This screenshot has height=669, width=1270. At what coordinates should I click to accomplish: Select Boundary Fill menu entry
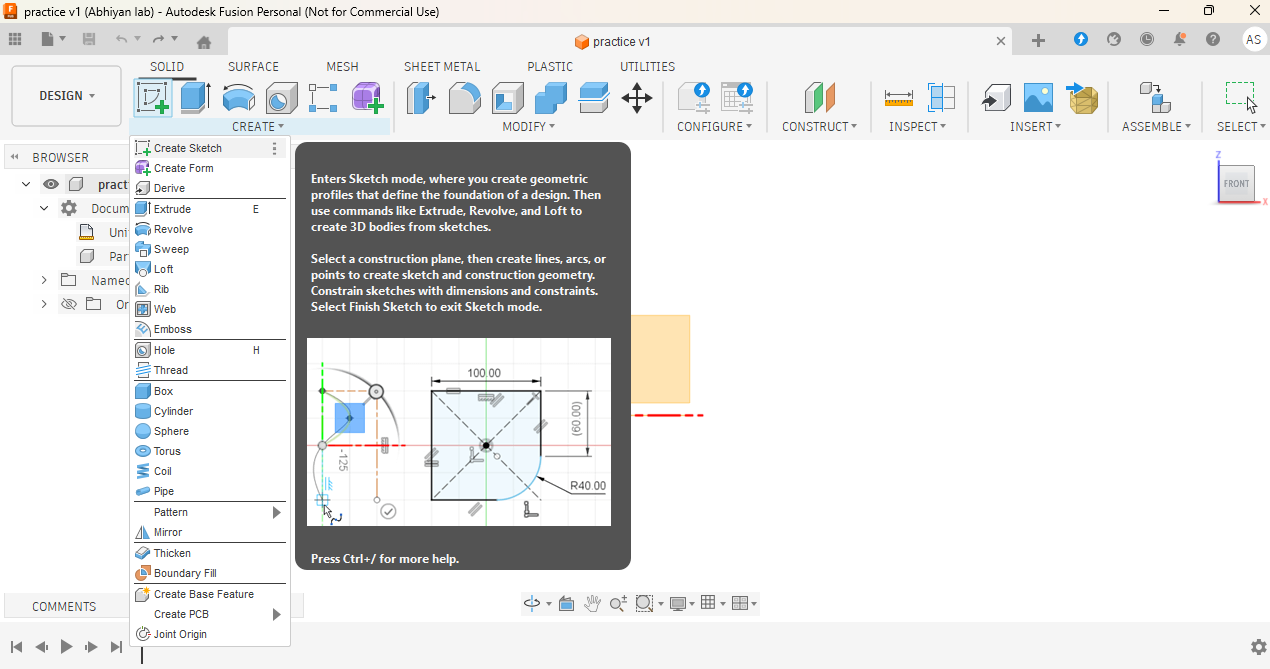tap(209, 573)
